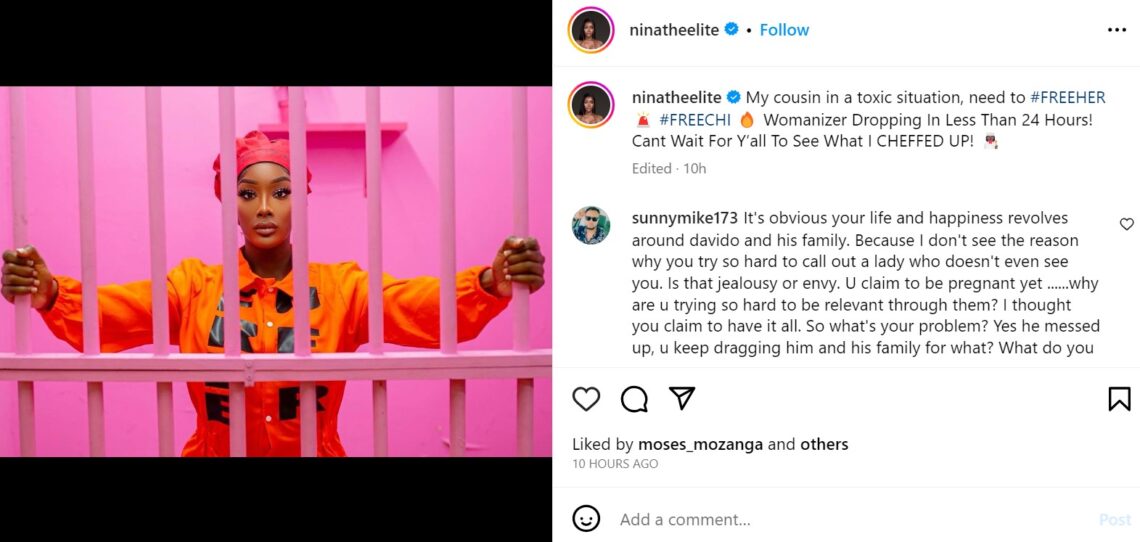Open ninatheelite header profile picture
Image resolution: width=1140 pixels, height=542 pixels.
(x=591, y=30)
